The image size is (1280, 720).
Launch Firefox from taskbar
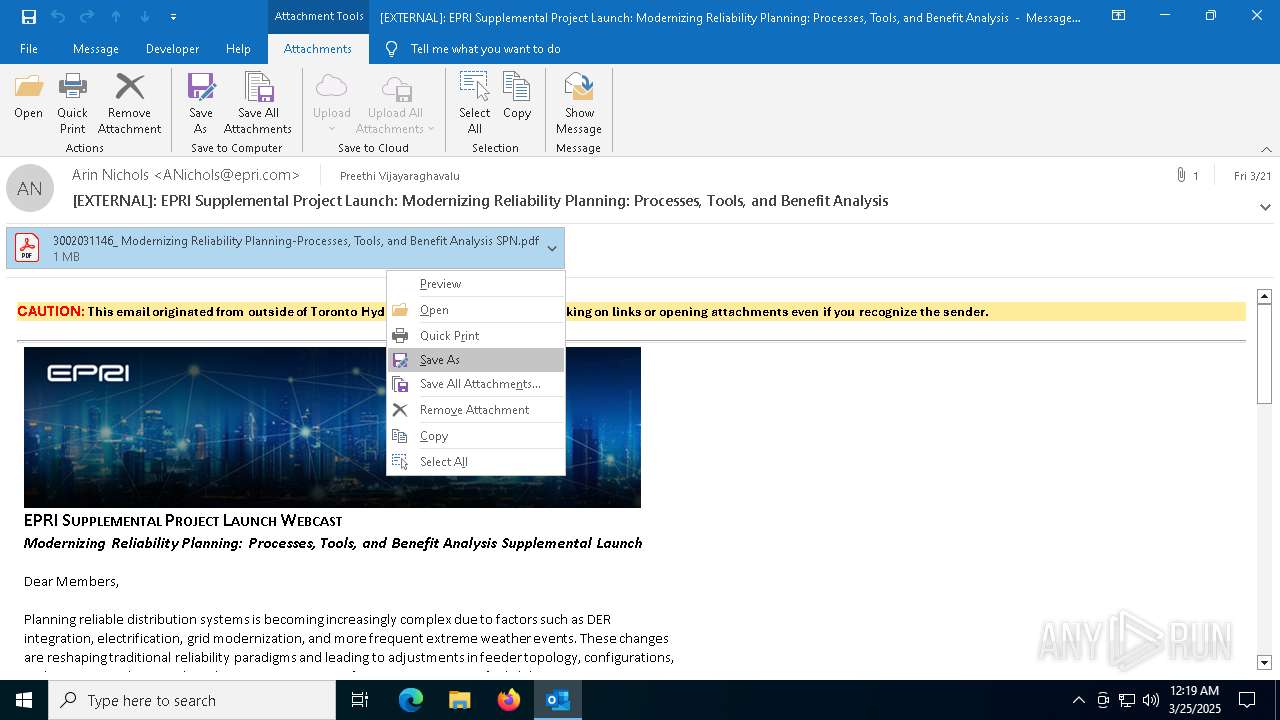pyautogui.click(x=509, y=700)
